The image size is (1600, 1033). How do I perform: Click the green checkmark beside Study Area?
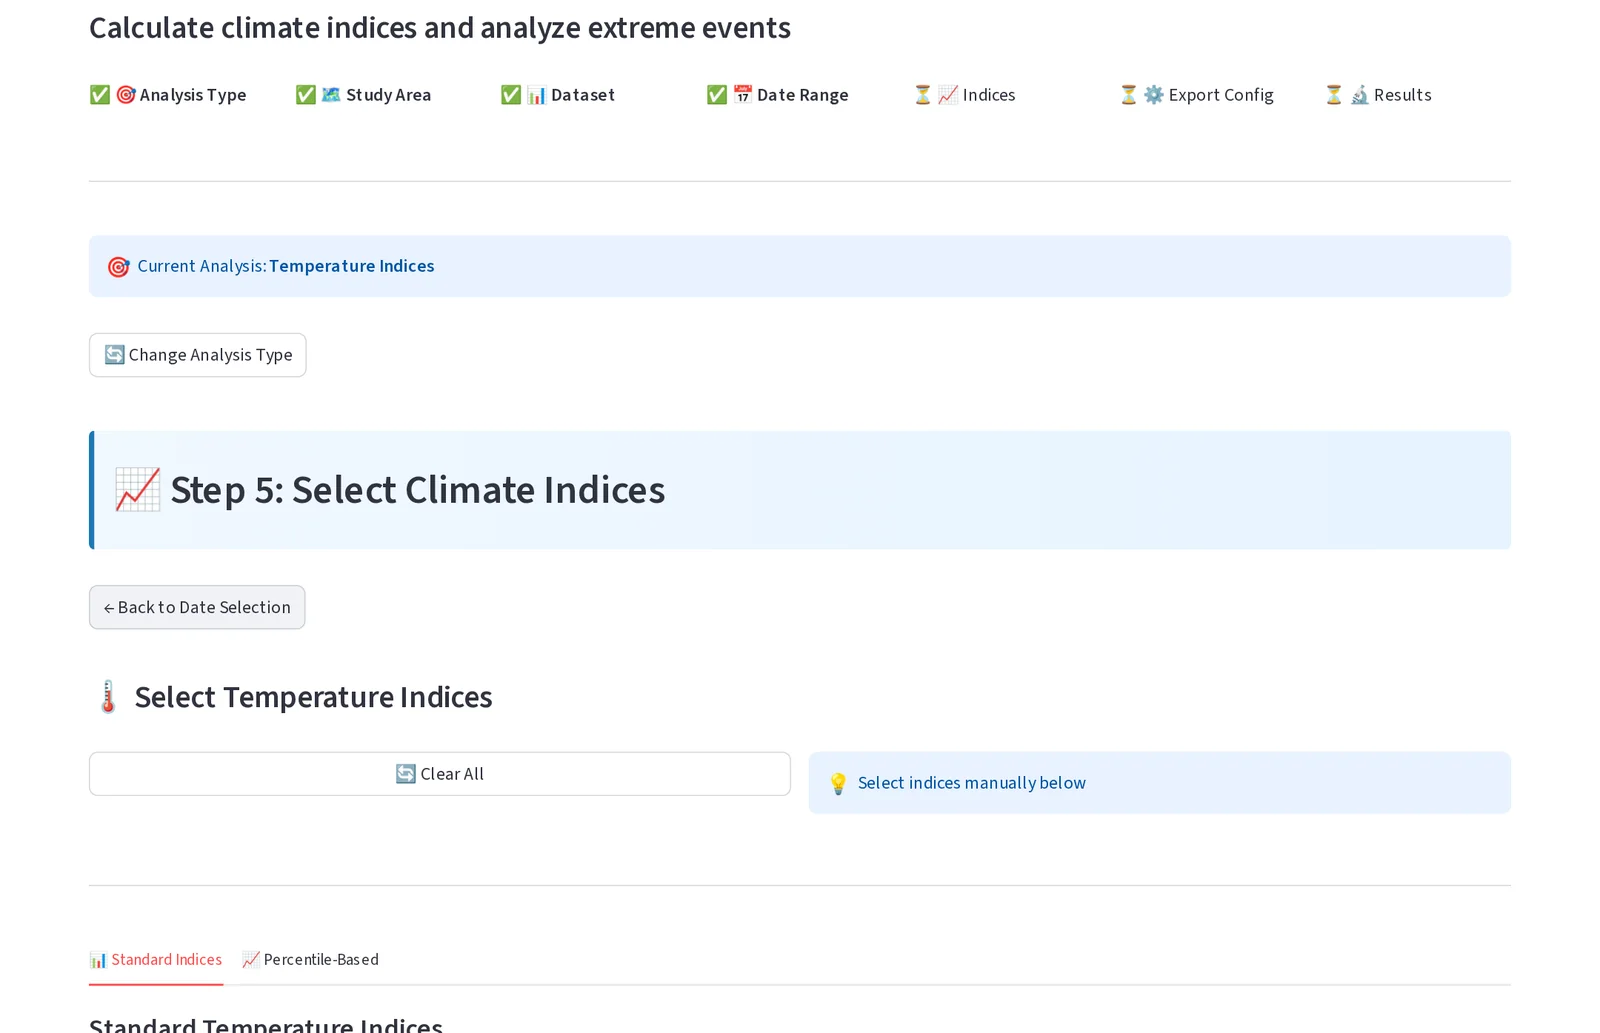pyautogui.click(x=306, y=95)
